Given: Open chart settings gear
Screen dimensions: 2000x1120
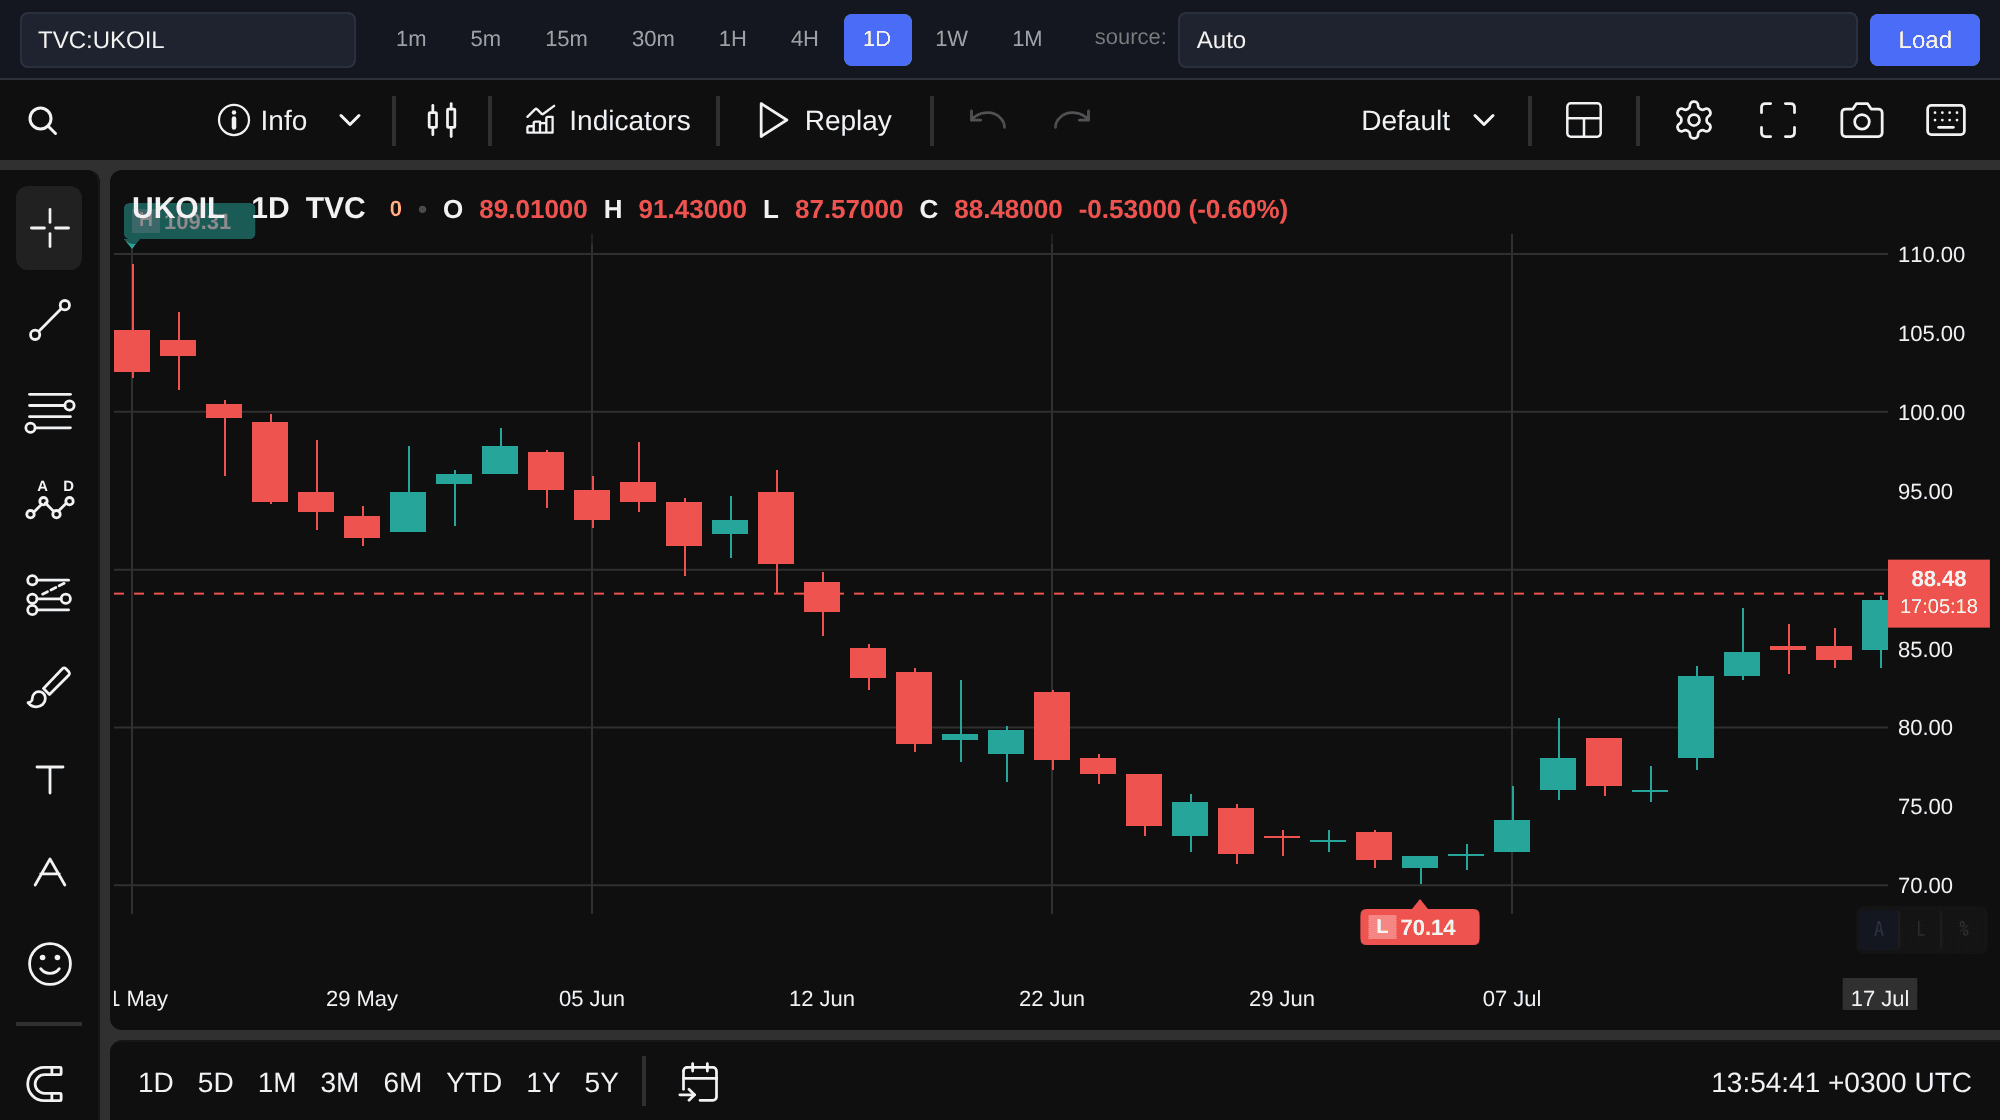Looking at the screenshot, I should [1694, 121].
